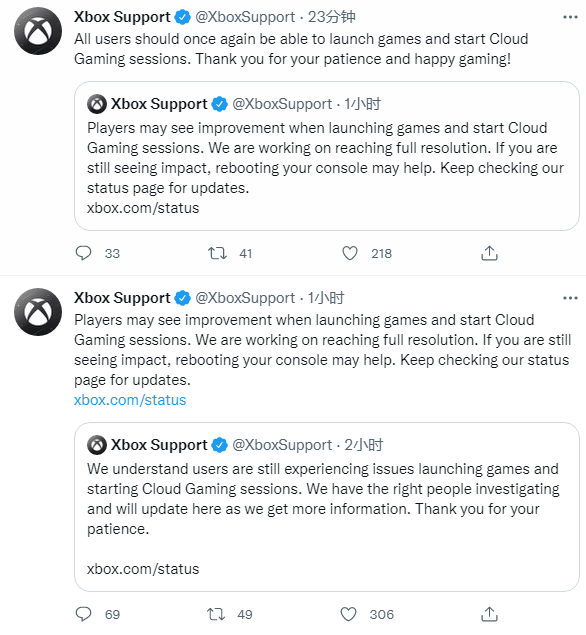The image size is (586, 635).
Task: Open quoted tweet about users experiencing issues
Action: tap(327, 507)
